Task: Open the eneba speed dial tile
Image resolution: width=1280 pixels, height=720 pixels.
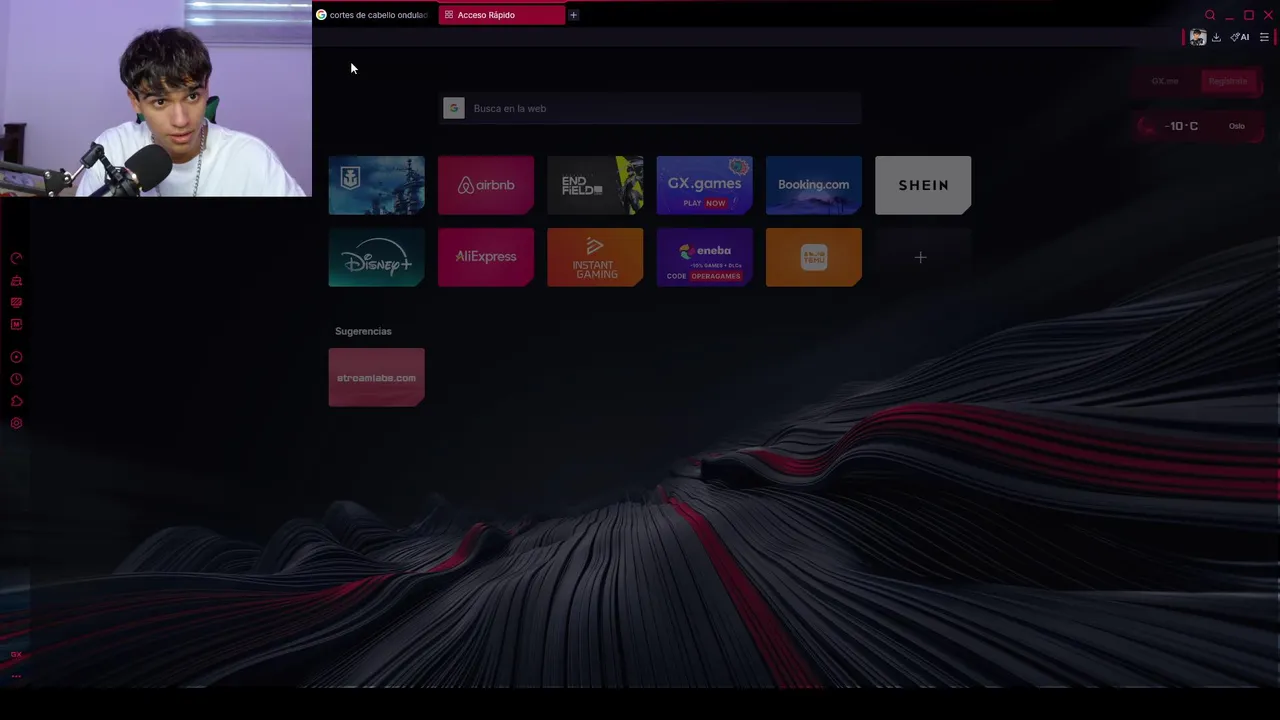Action: pyautogui.click(x=704, y=257)
